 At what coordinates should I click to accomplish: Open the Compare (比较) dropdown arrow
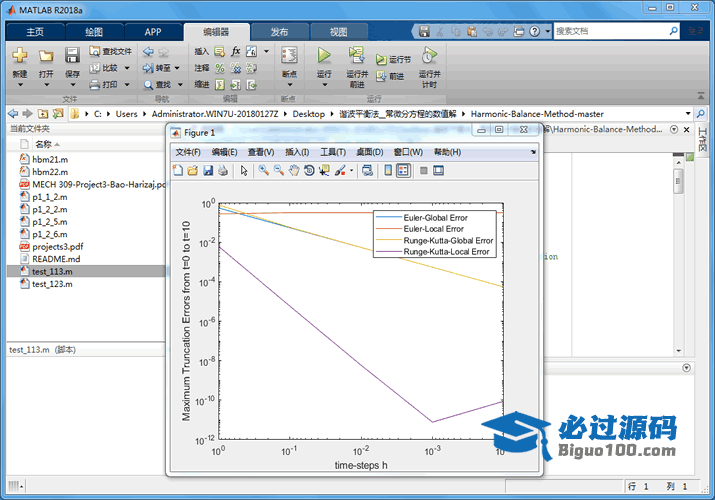pyautogui.click(x=127, y=68)
